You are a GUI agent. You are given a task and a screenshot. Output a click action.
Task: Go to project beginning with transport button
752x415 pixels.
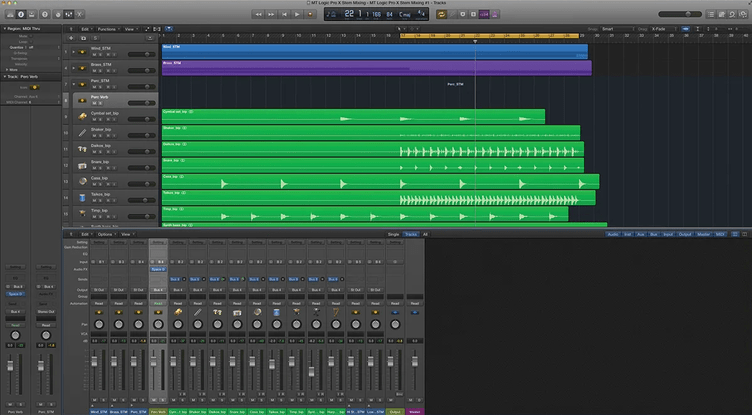[x=284, y=14]
